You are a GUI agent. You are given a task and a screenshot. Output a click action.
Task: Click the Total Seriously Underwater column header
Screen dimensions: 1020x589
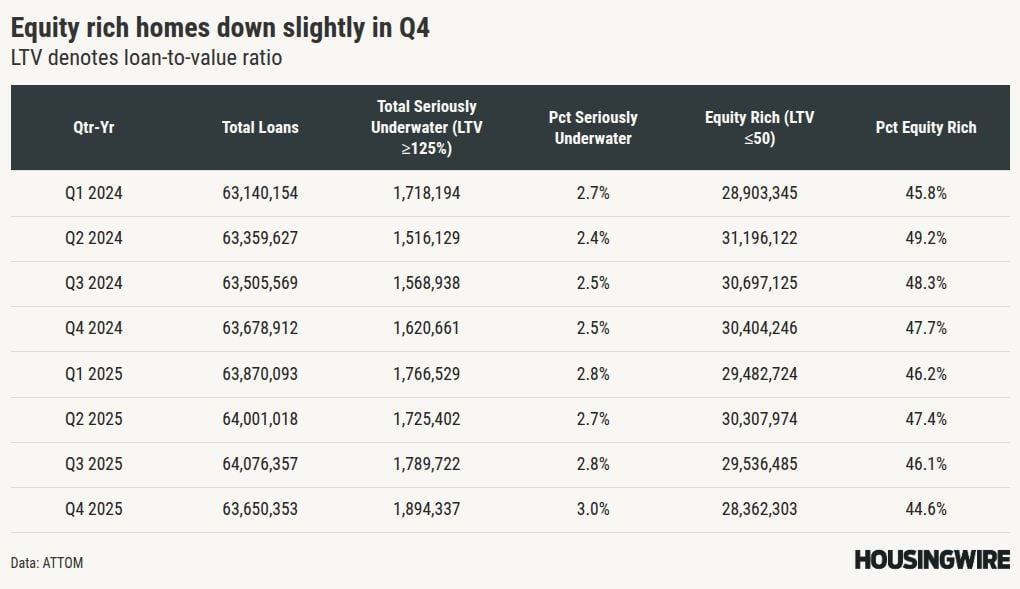(426, 127)
